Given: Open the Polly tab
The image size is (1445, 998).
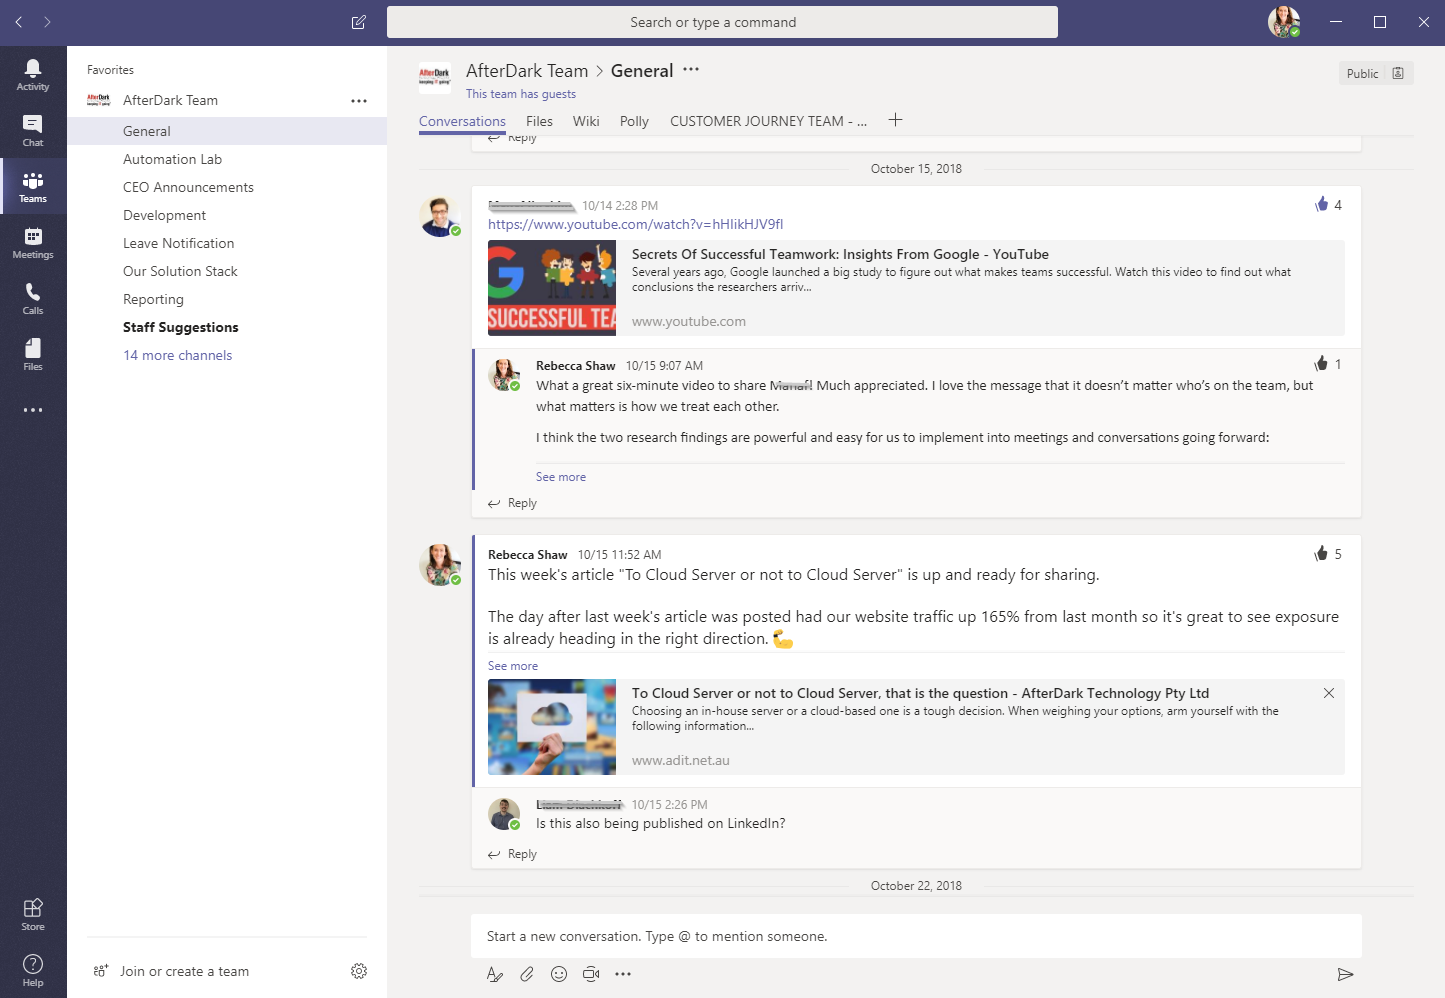Looking at the screenshot, I should pos(634,121).
